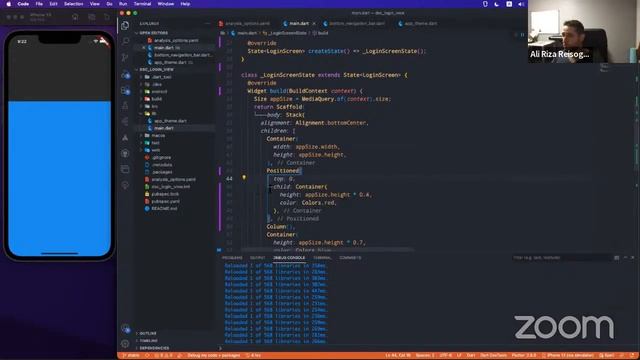The width and height of the screenshot is (640, 360).
Task: Open Explorer more actions ellipsis
Action: pyautogui.click(x=207, y=24)
